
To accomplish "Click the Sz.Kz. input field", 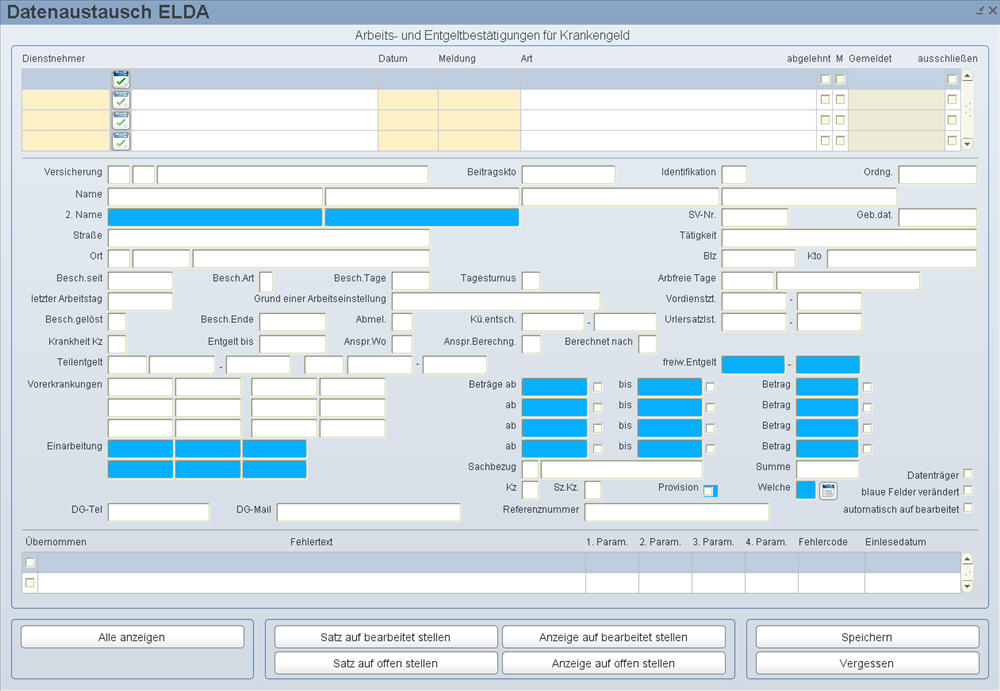I will point(592,489).
